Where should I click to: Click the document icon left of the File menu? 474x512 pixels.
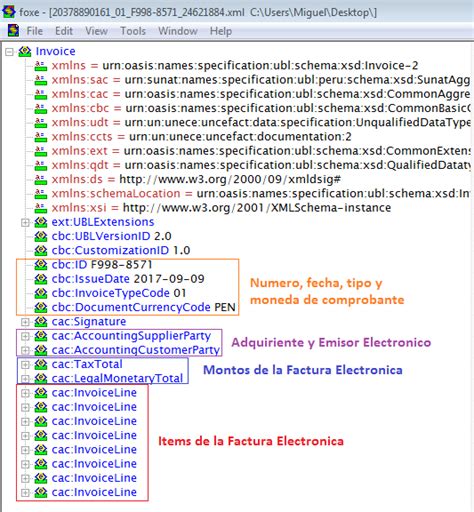[14, 31]
